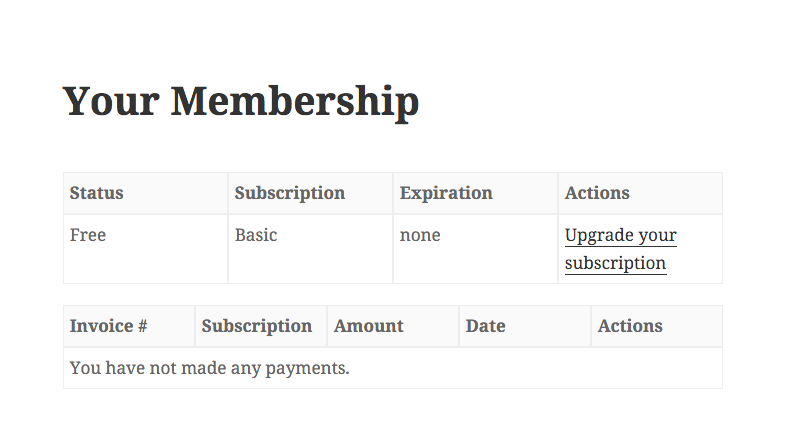The image size is (785, 430).
Task: Select the Actions header in the invoice table
Action: (x=630, y=326)
